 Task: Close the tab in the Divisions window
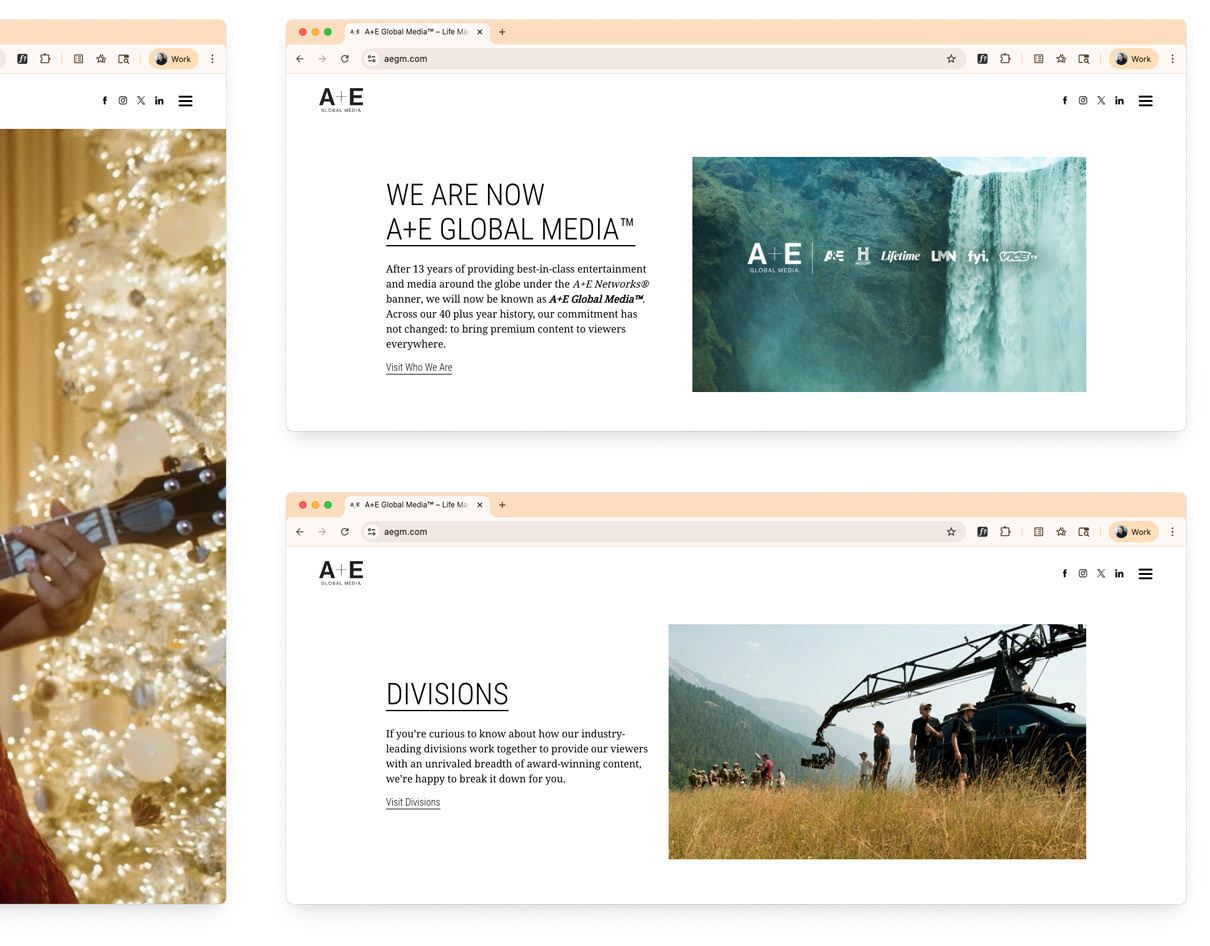tap(480, 505)
